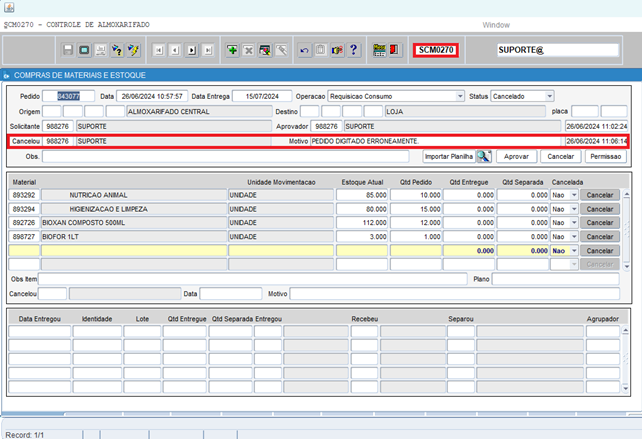Click Estoque Atual value 112.000

point(362,223)
